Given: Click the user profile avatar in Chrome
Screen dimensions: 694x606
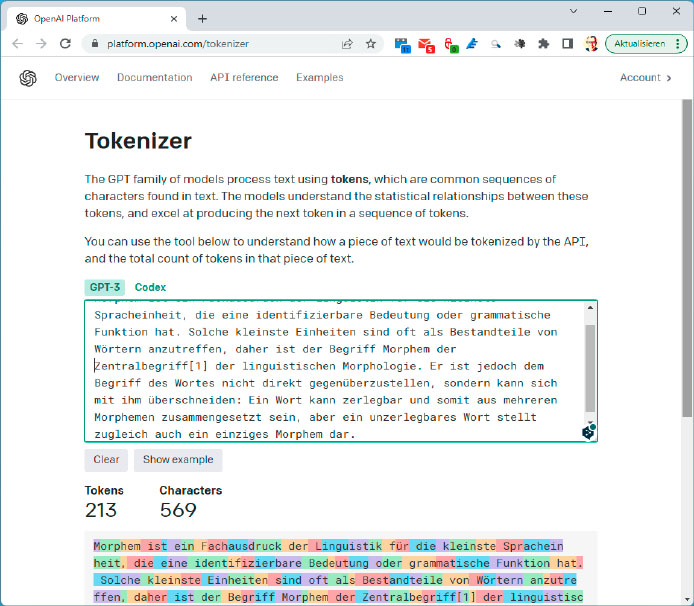Looking at the screenshot, I should coord(591,44).
